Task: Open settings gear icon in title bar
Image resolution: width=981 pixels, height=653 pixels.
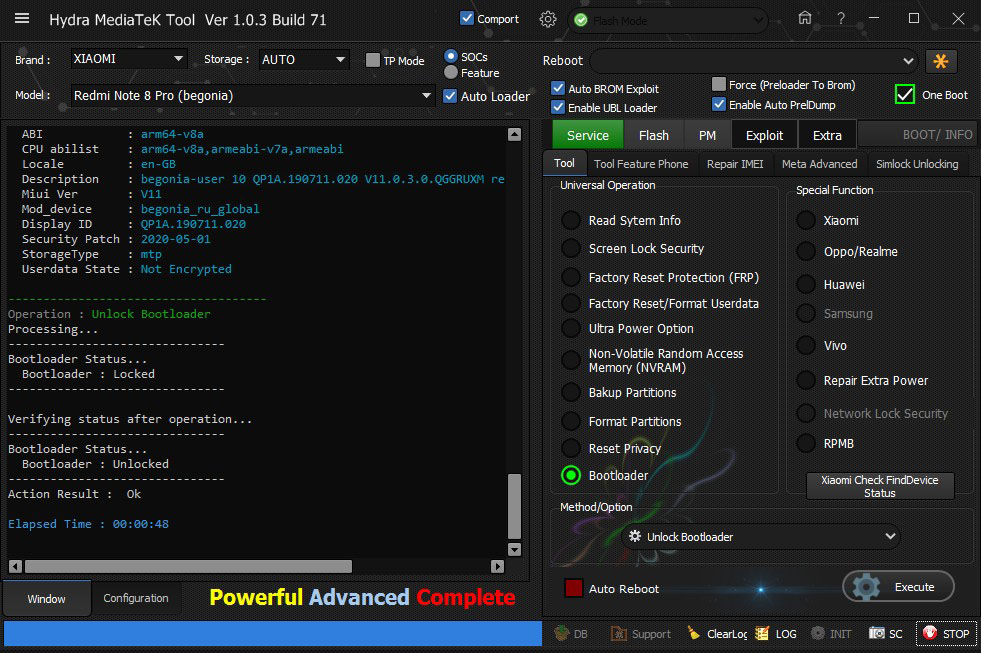Action: tap(547, 19)
